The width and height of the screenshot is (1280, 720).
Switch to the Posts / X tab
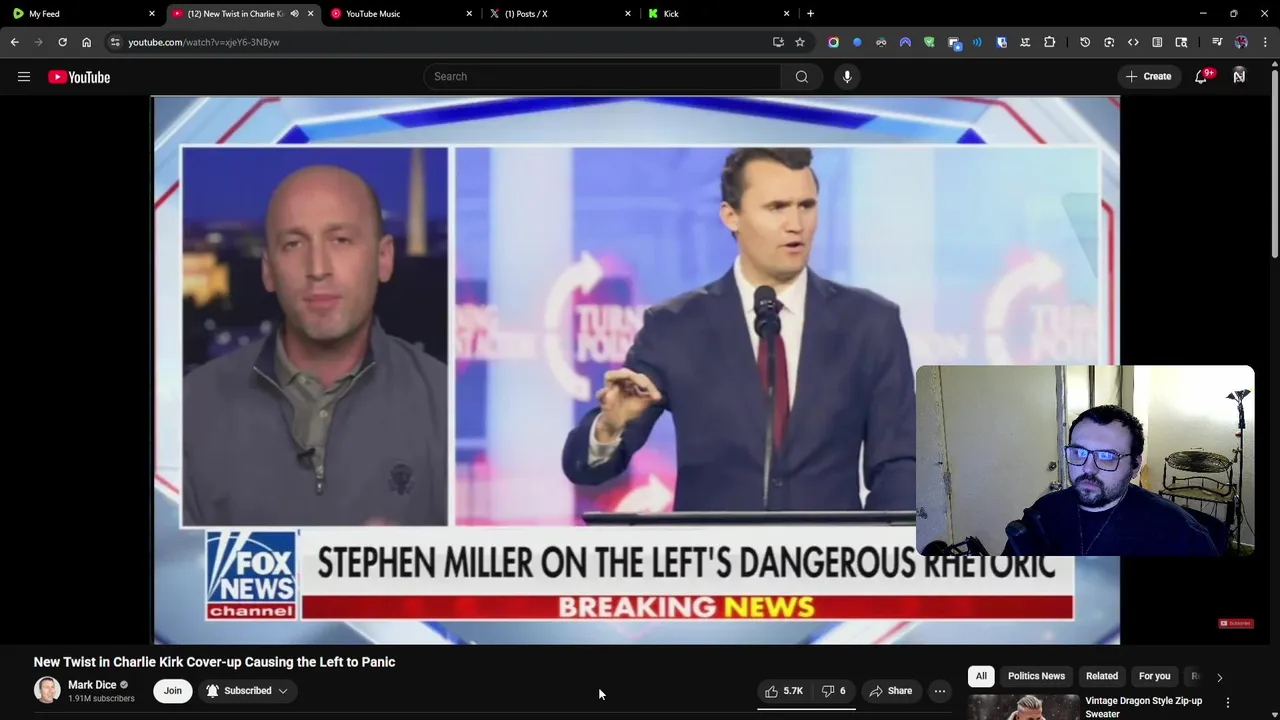point(560,14)
